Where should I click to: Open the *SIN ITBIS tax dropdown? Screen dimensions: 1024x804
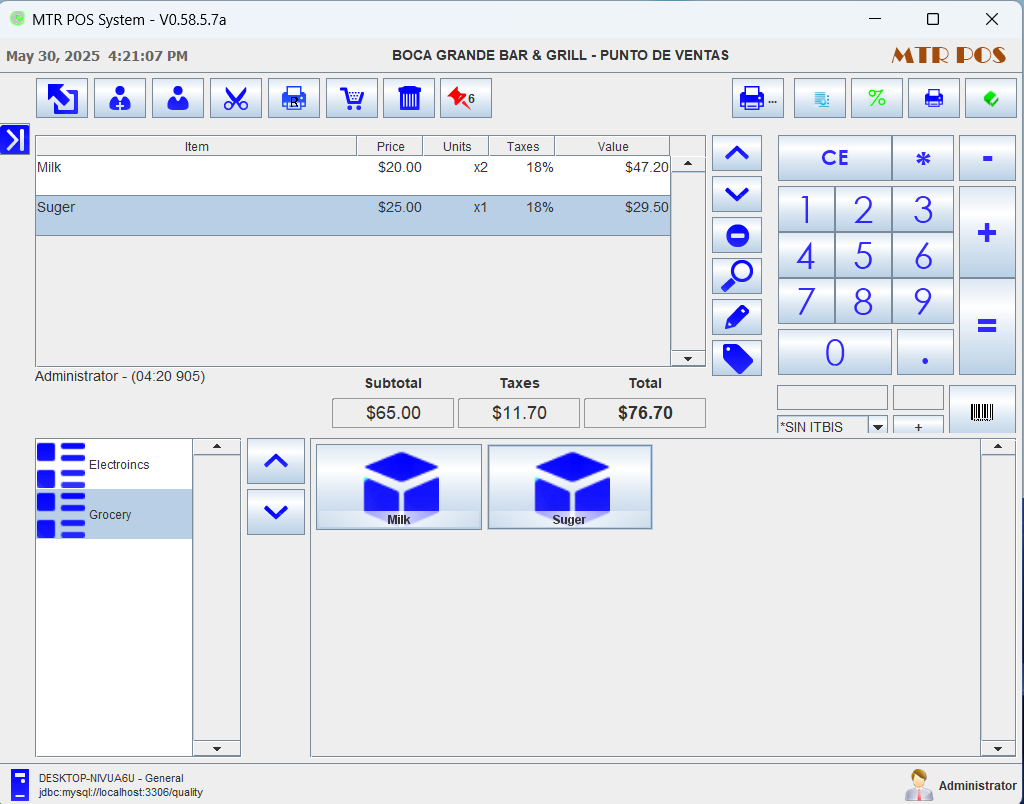[878, 426]
